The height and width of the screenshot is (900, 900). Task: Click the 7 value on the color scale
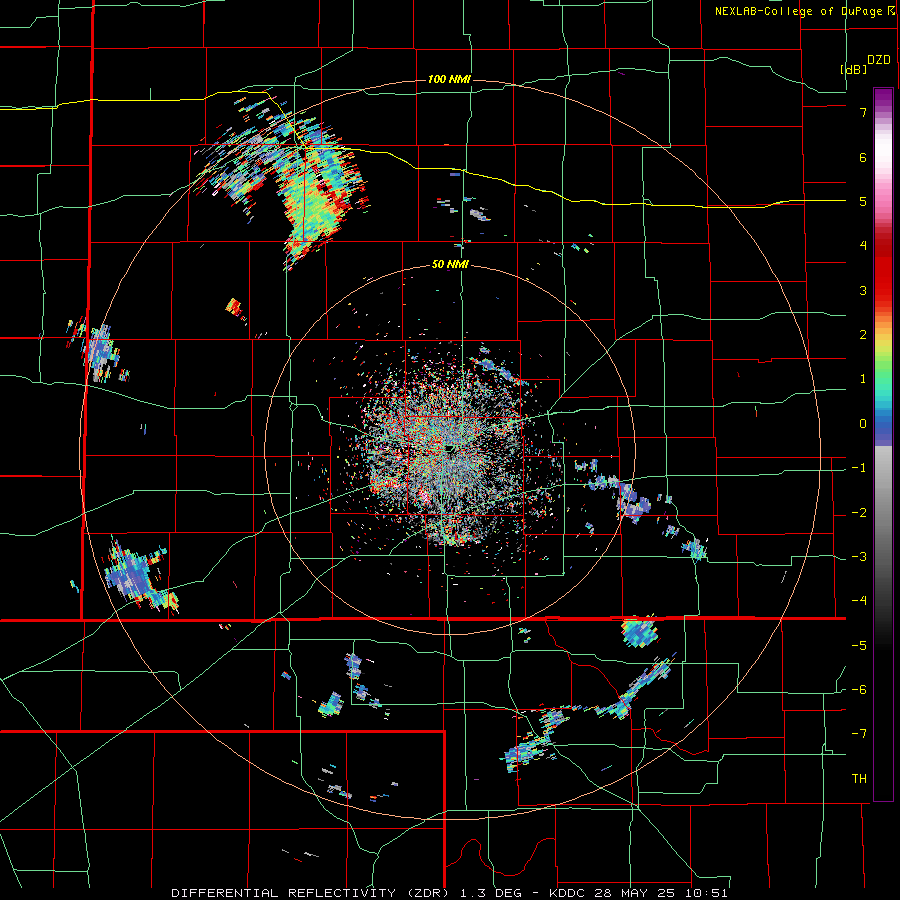tap(863, 112)
